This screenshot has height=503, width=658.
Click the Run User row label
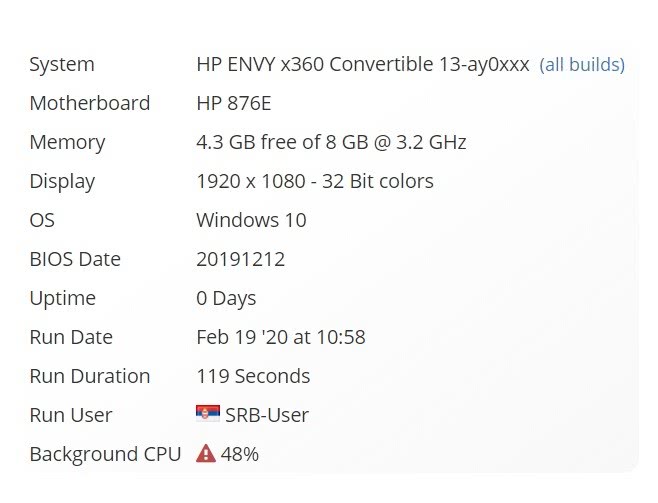[x=71, y=415]
